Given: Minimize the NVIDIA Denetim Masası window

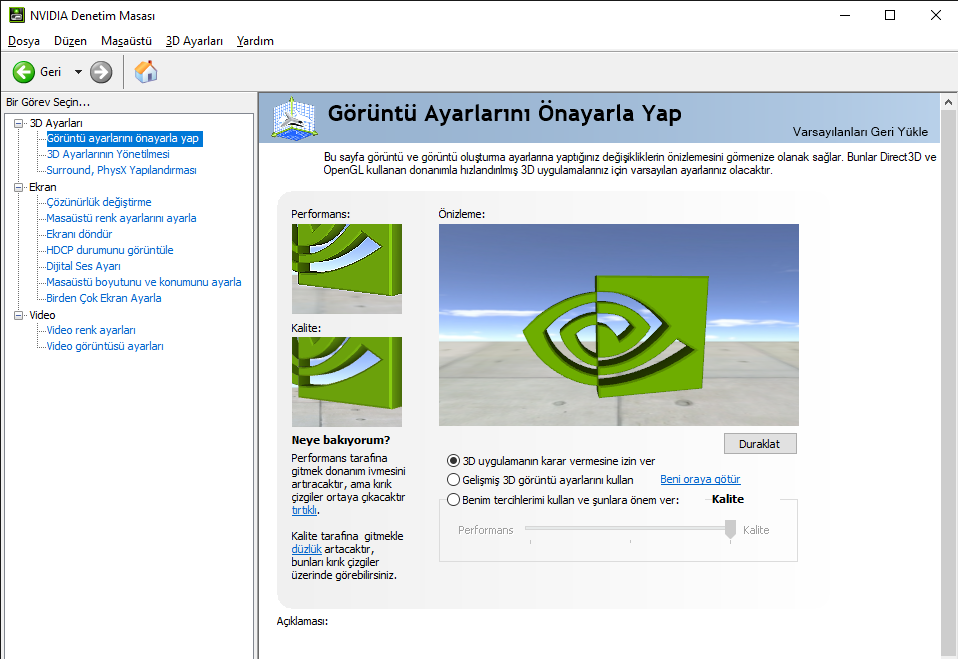Looking at the screenshot, I should pos(845,15).
